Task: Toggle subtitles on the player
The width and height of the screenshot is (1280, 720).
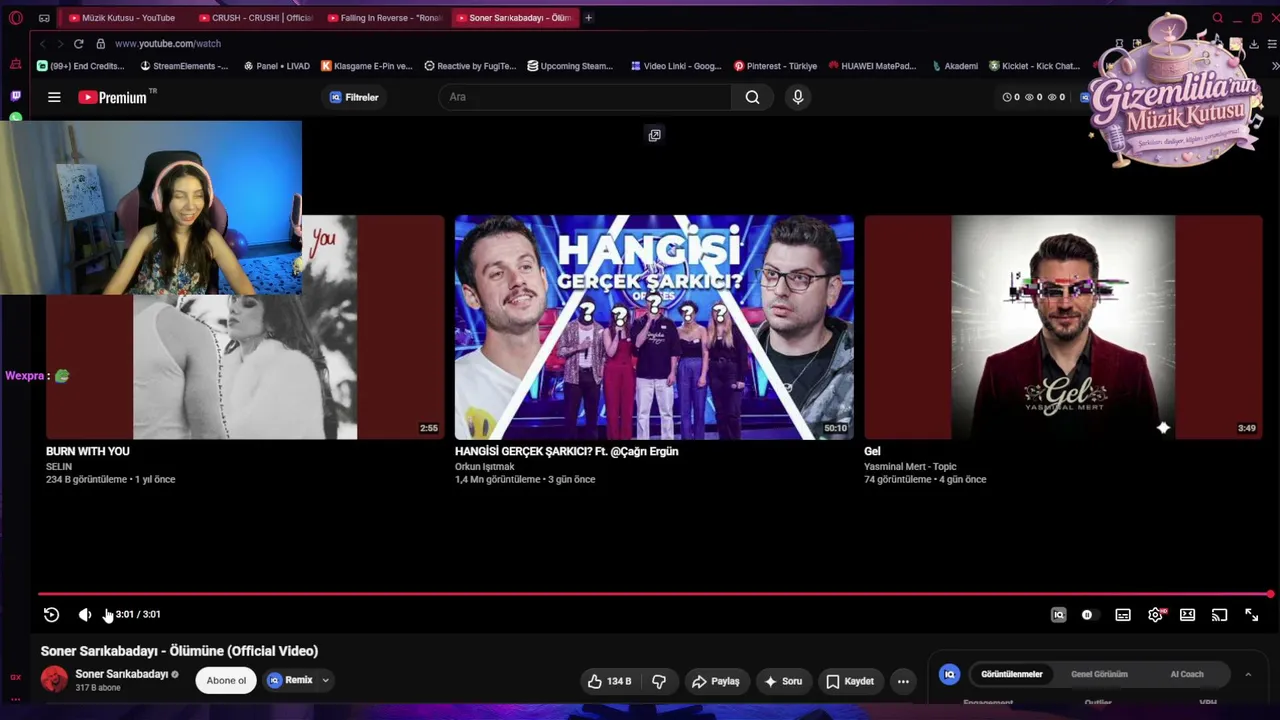Action: [1123, 615]
